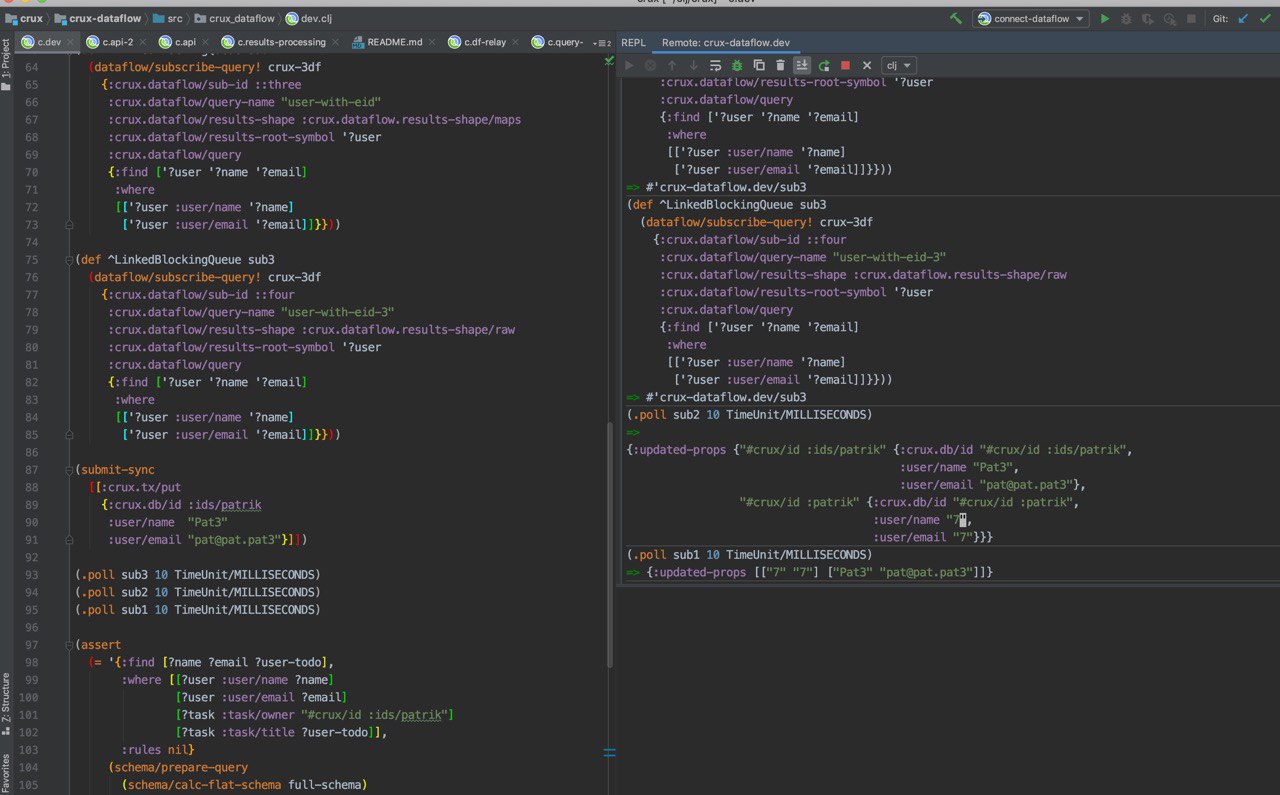Click the text "(.poll sub3 10 TimeUnit/MILLISECONDS)" in editor

[197, 575]
